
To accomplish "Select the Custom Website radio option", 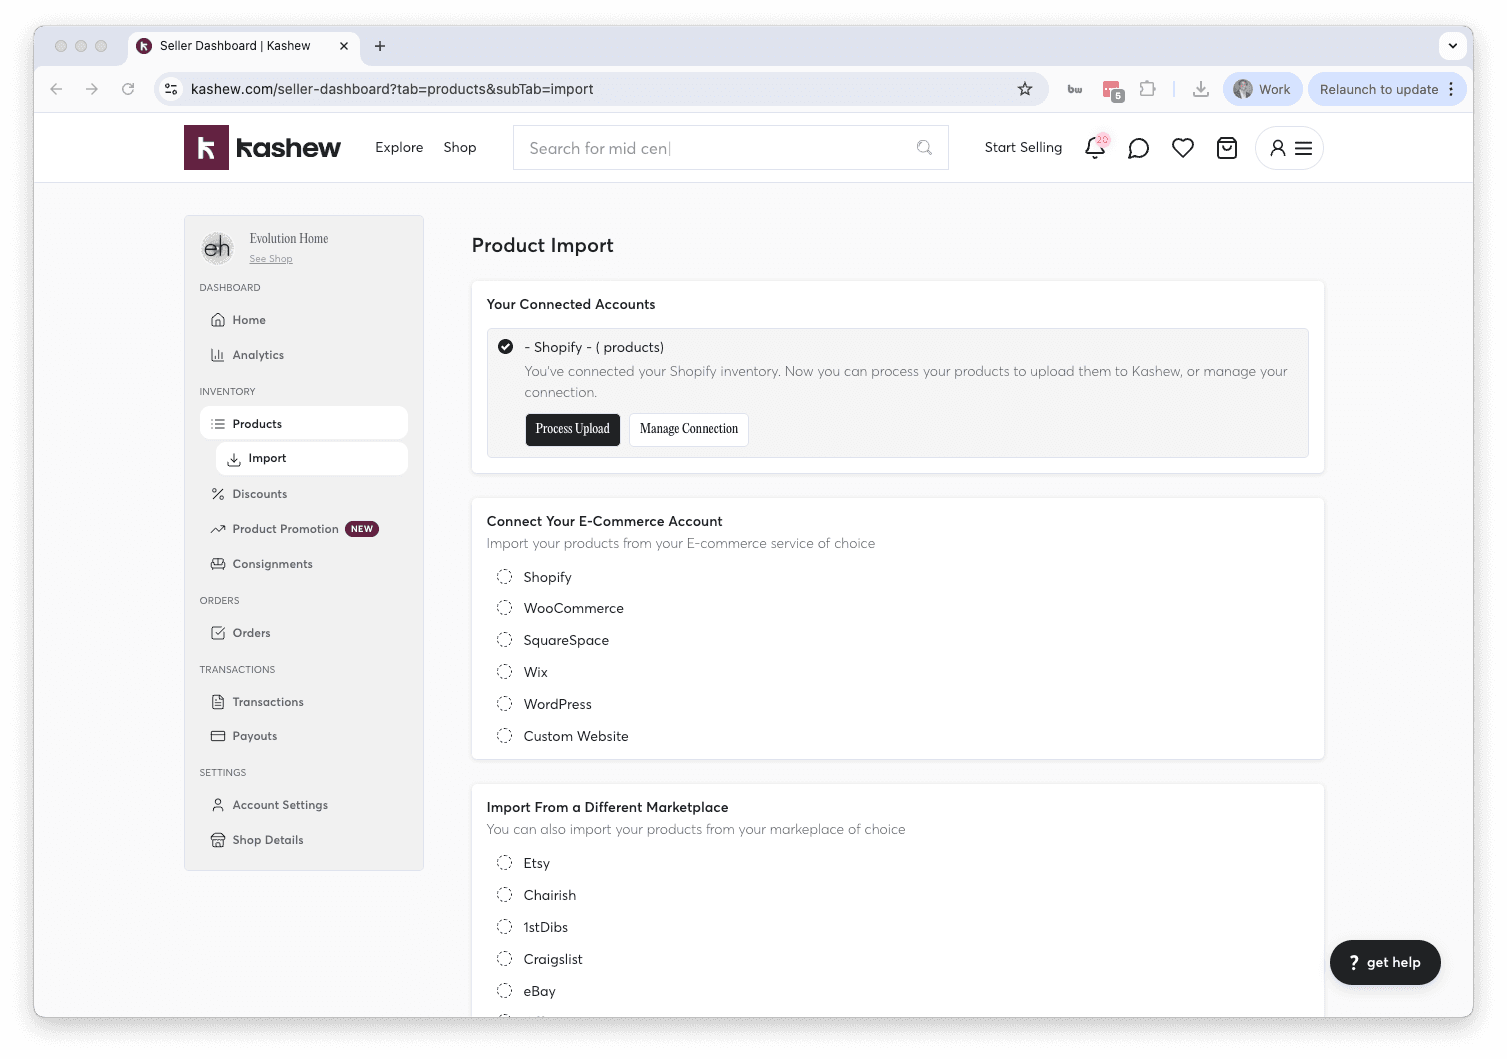I will coord(505,736).
